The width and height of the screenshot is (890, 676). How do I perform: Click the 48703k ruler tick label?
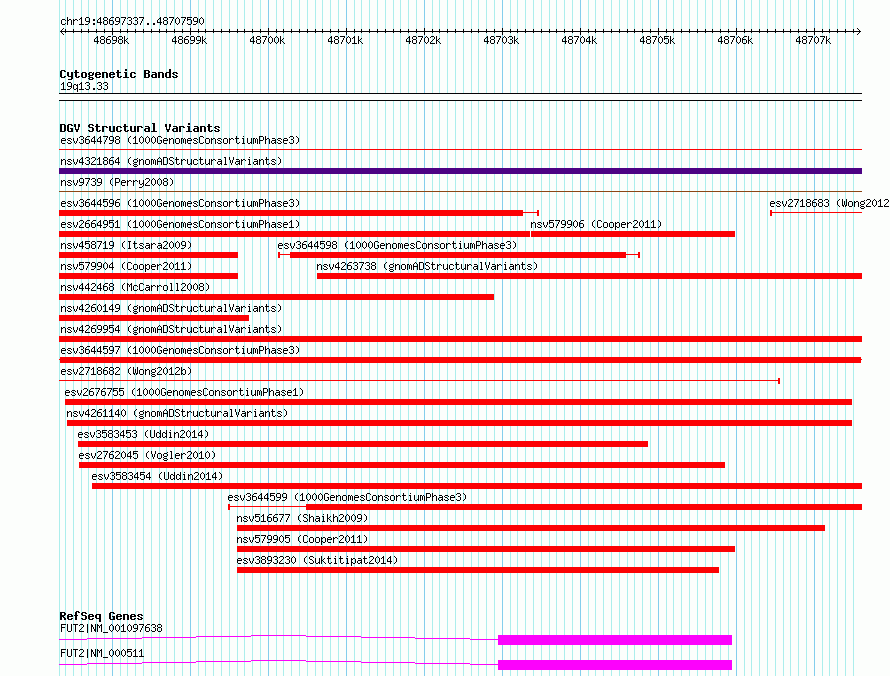coord(501,40)
